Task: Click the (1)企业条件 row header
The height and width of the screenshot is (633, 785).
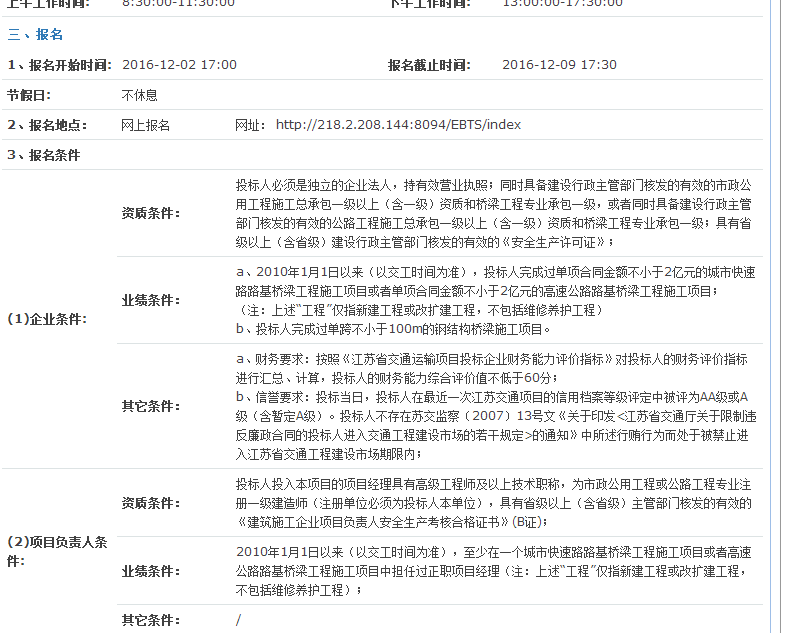Action: 47,319
